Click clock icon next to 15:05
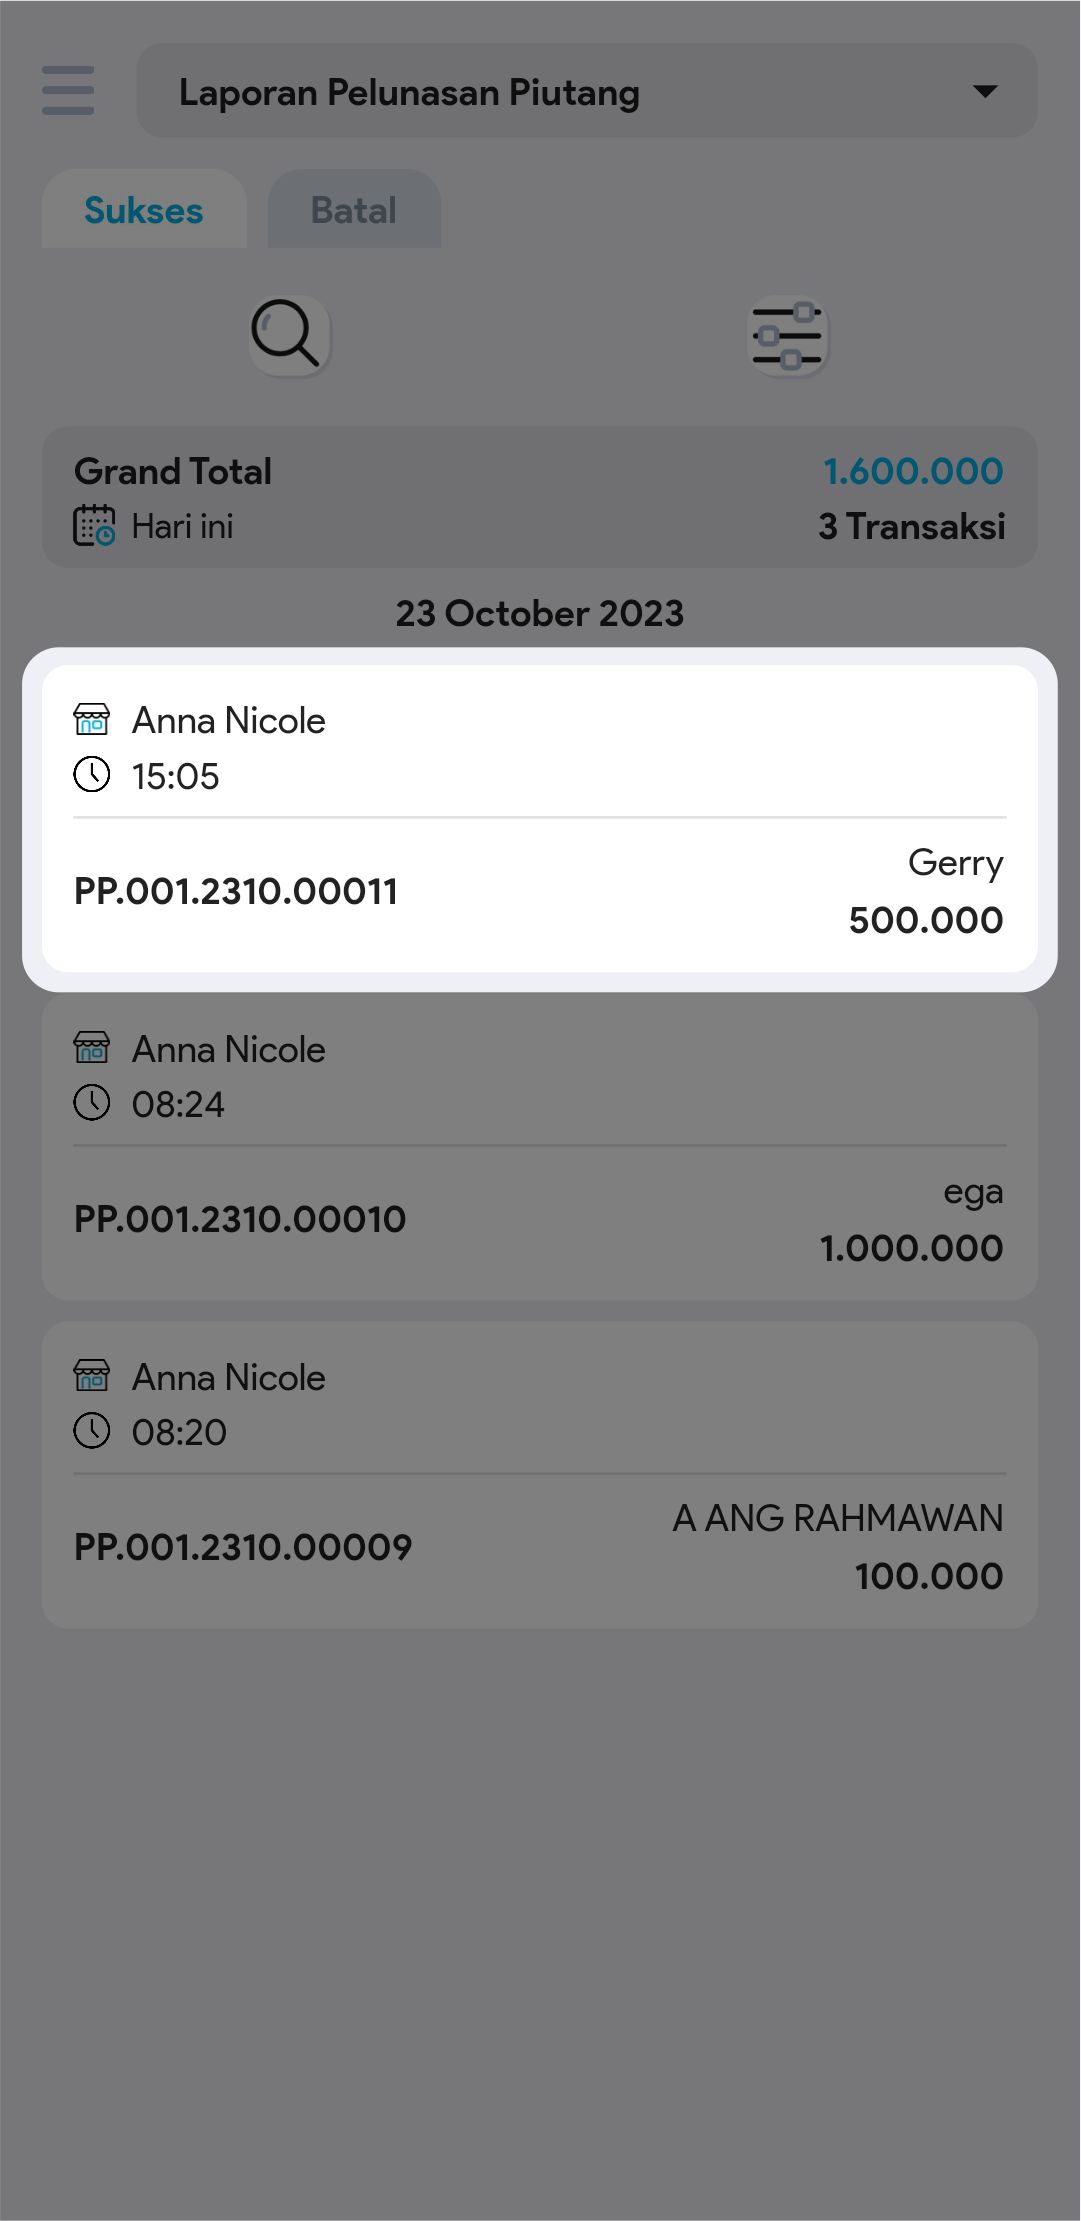The image size is (1081, 2221). pyautogui.click(x=92, y=775)
